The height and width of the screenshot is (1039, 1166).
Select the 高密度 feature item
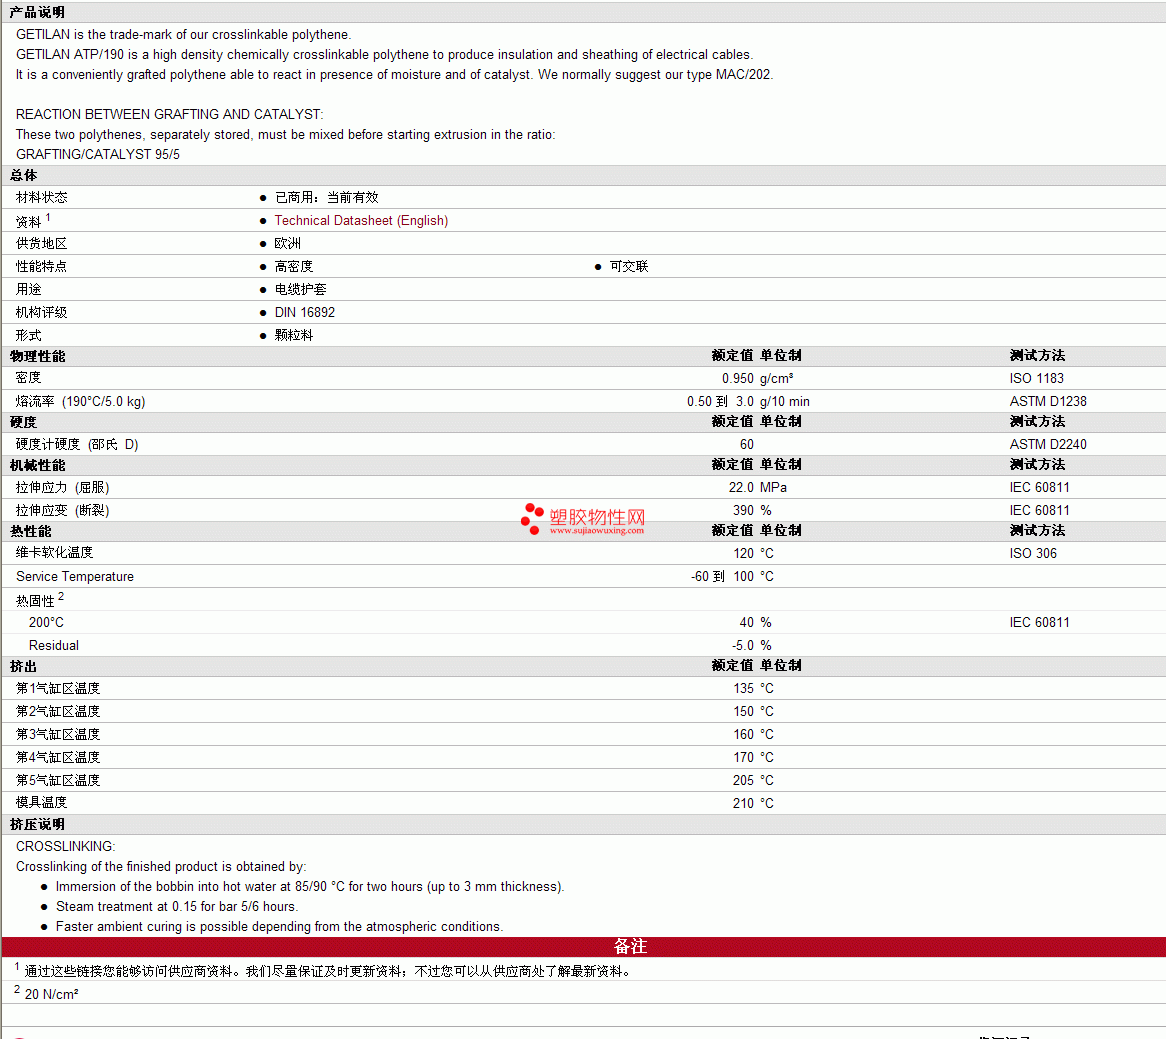(294, 267)
